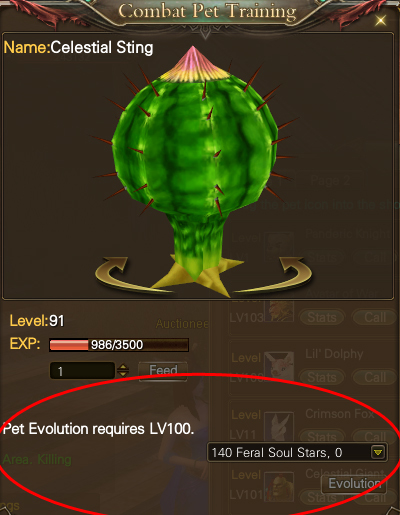Click the 140 Feral Soul Stars combo box
Viewport: 400px width, 515px height.
[x=297, y=452]
